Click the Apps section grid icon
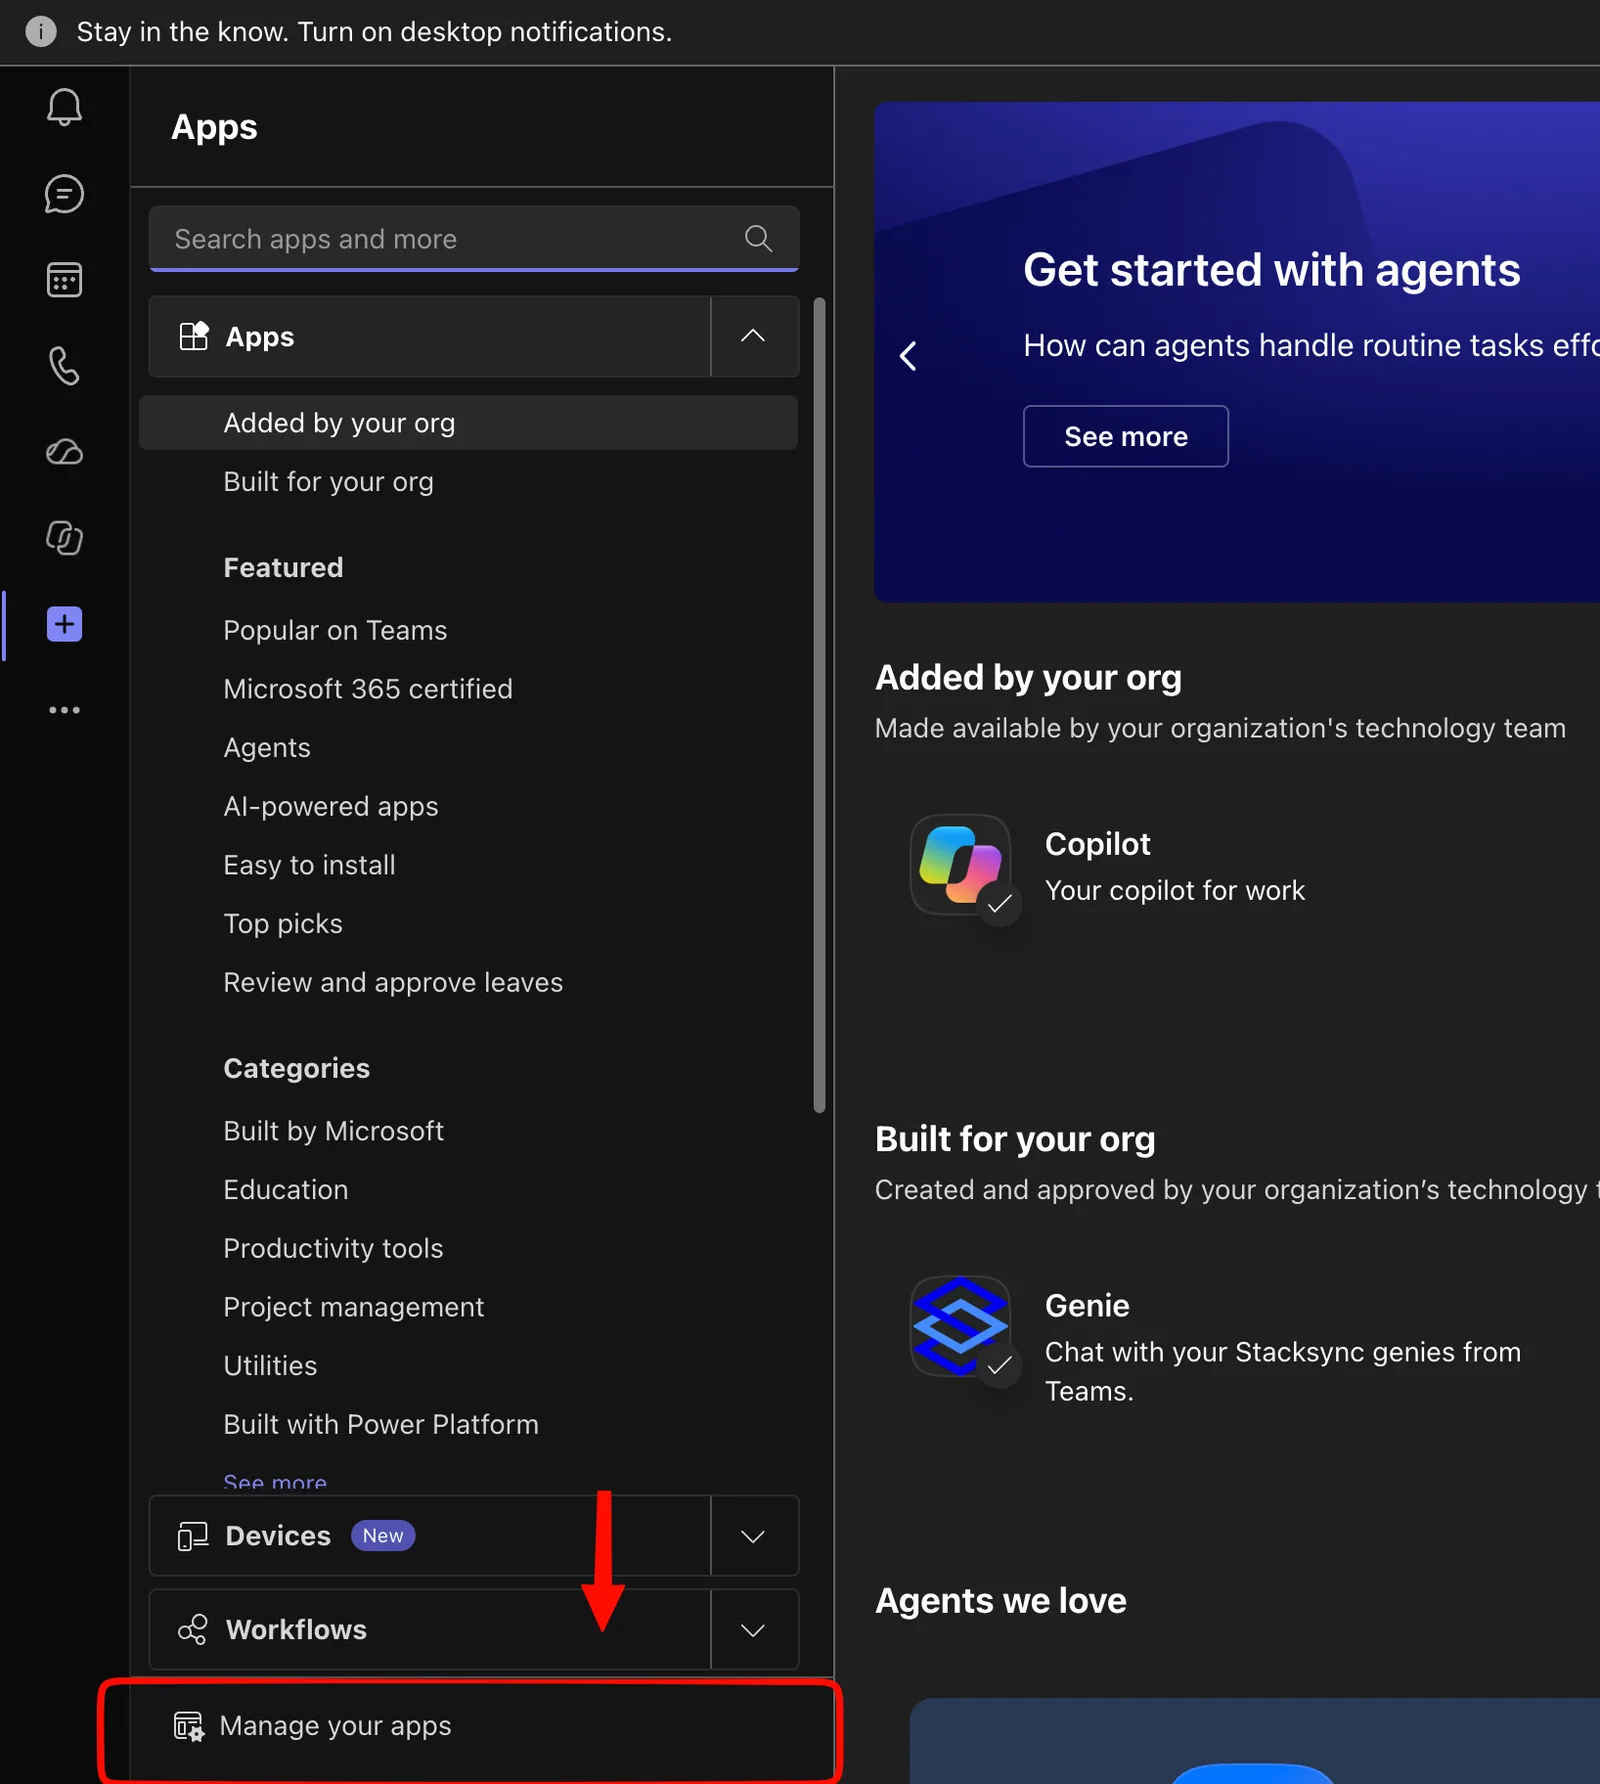The height and width of the screenshot is (1784, 1600). (193, 336)
